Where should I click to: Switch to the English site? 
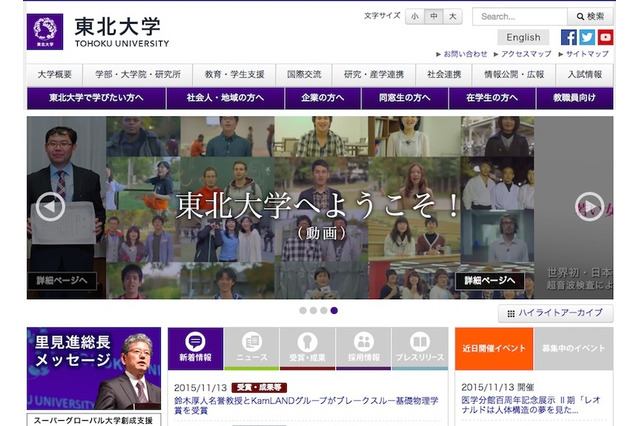click(523, 38)
